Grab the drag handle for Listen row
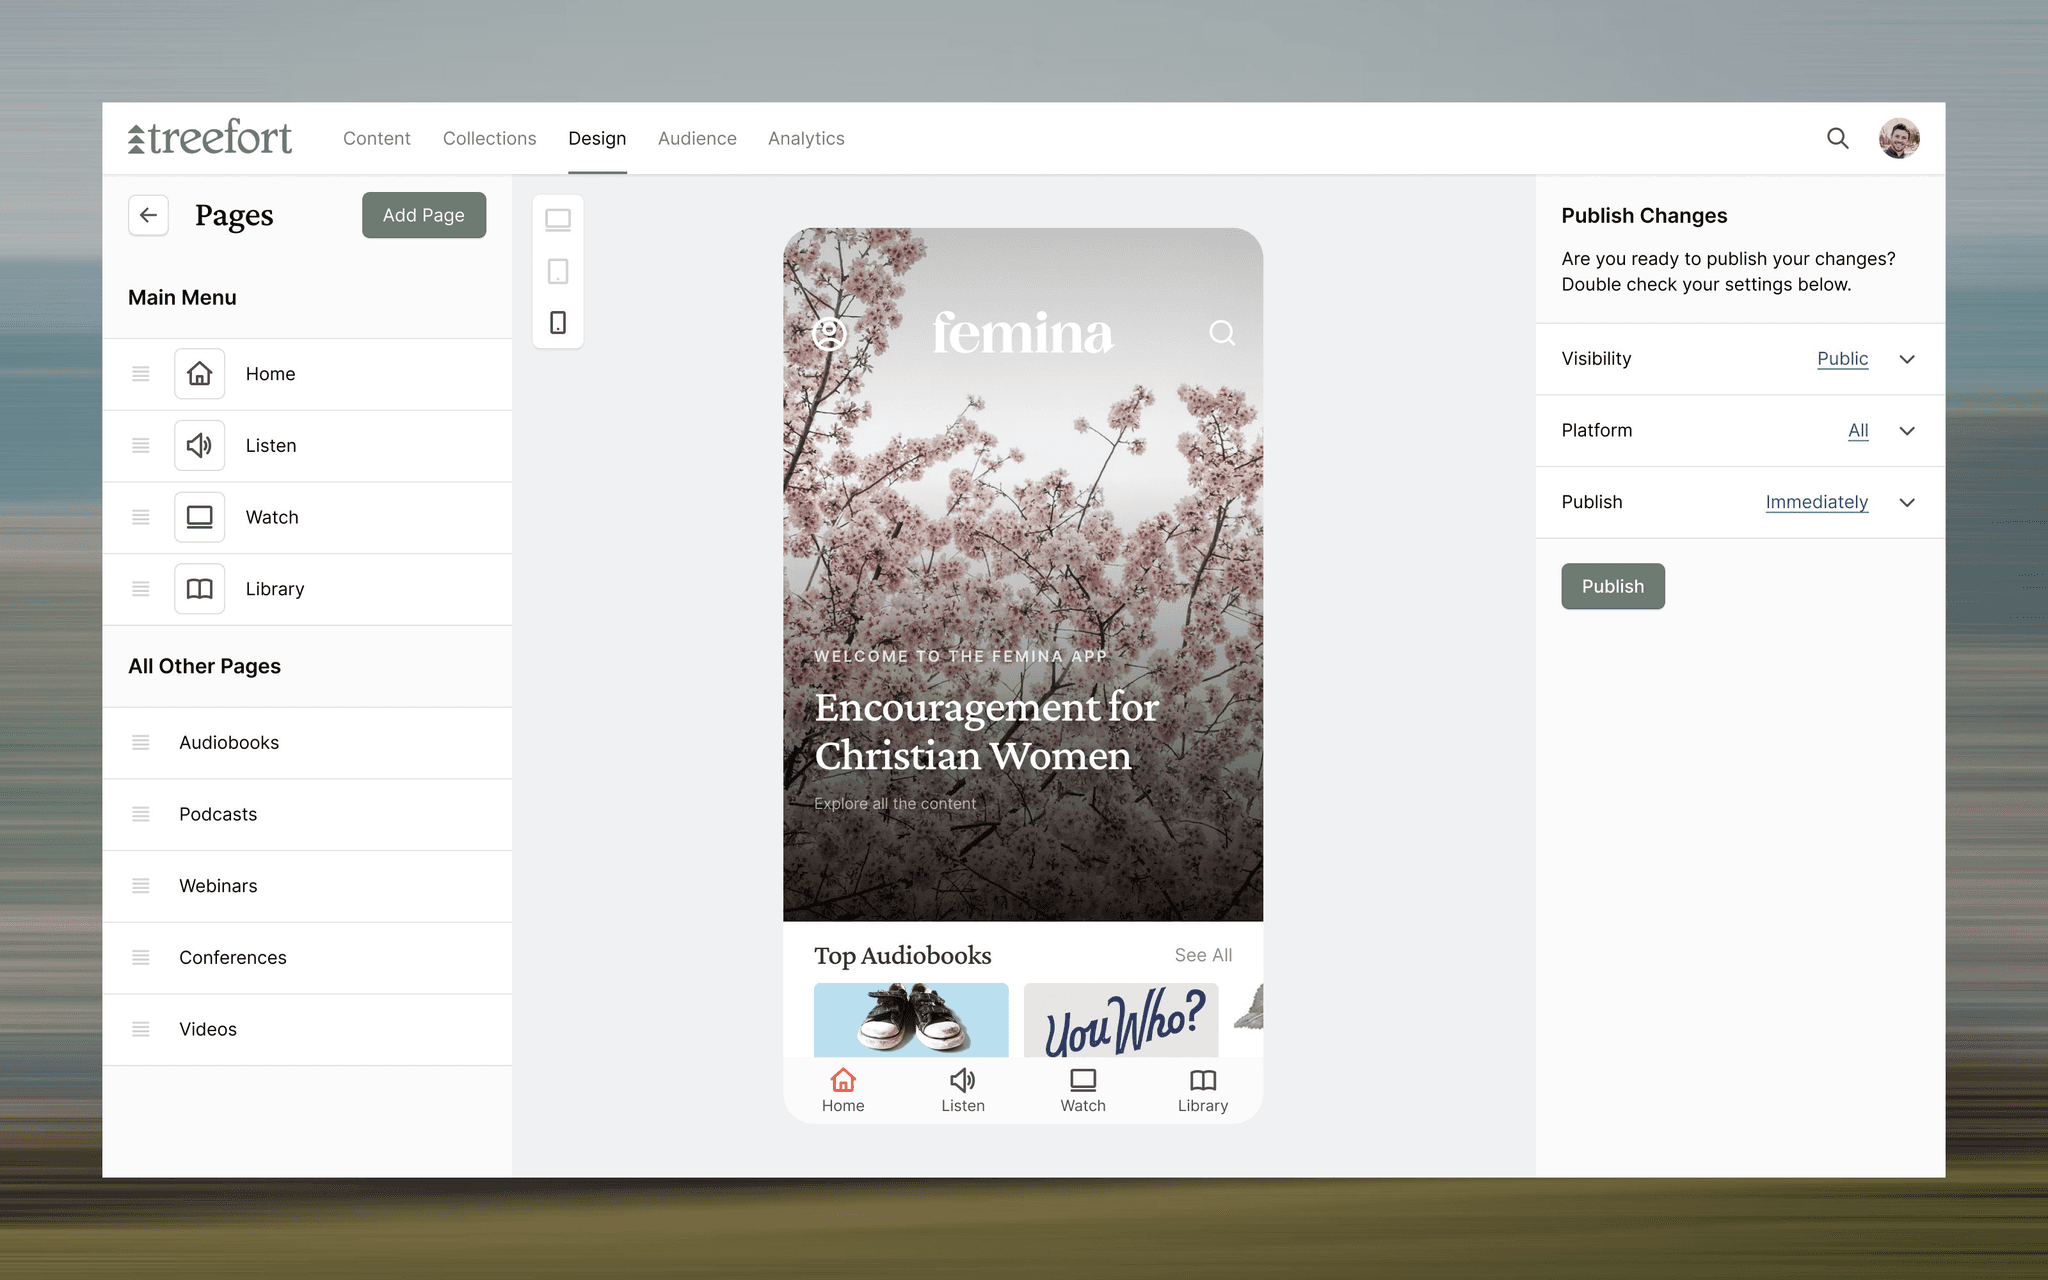The height and width of the screenshot is (1280, 2048). [141, 446]
